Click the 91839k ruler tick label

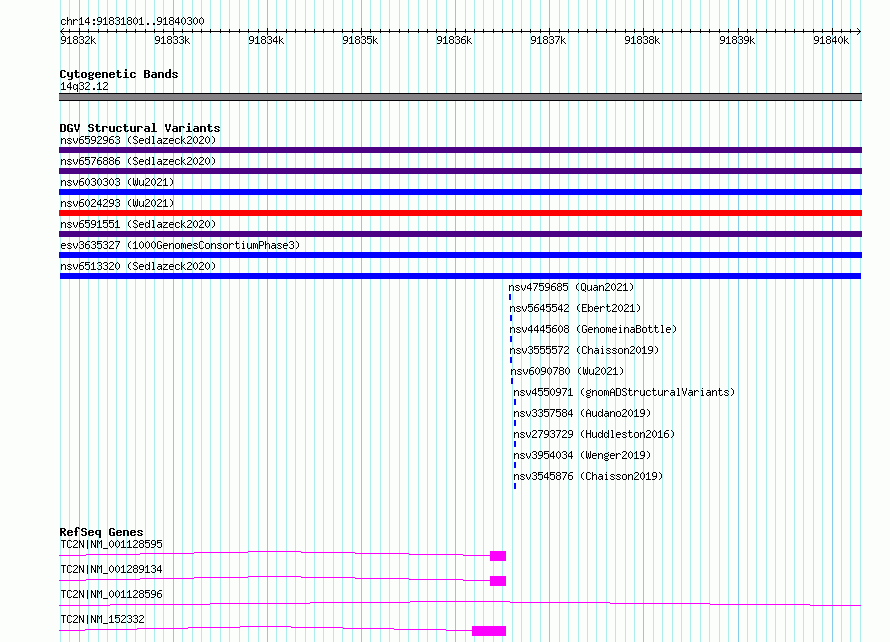[x=737, y=40]
